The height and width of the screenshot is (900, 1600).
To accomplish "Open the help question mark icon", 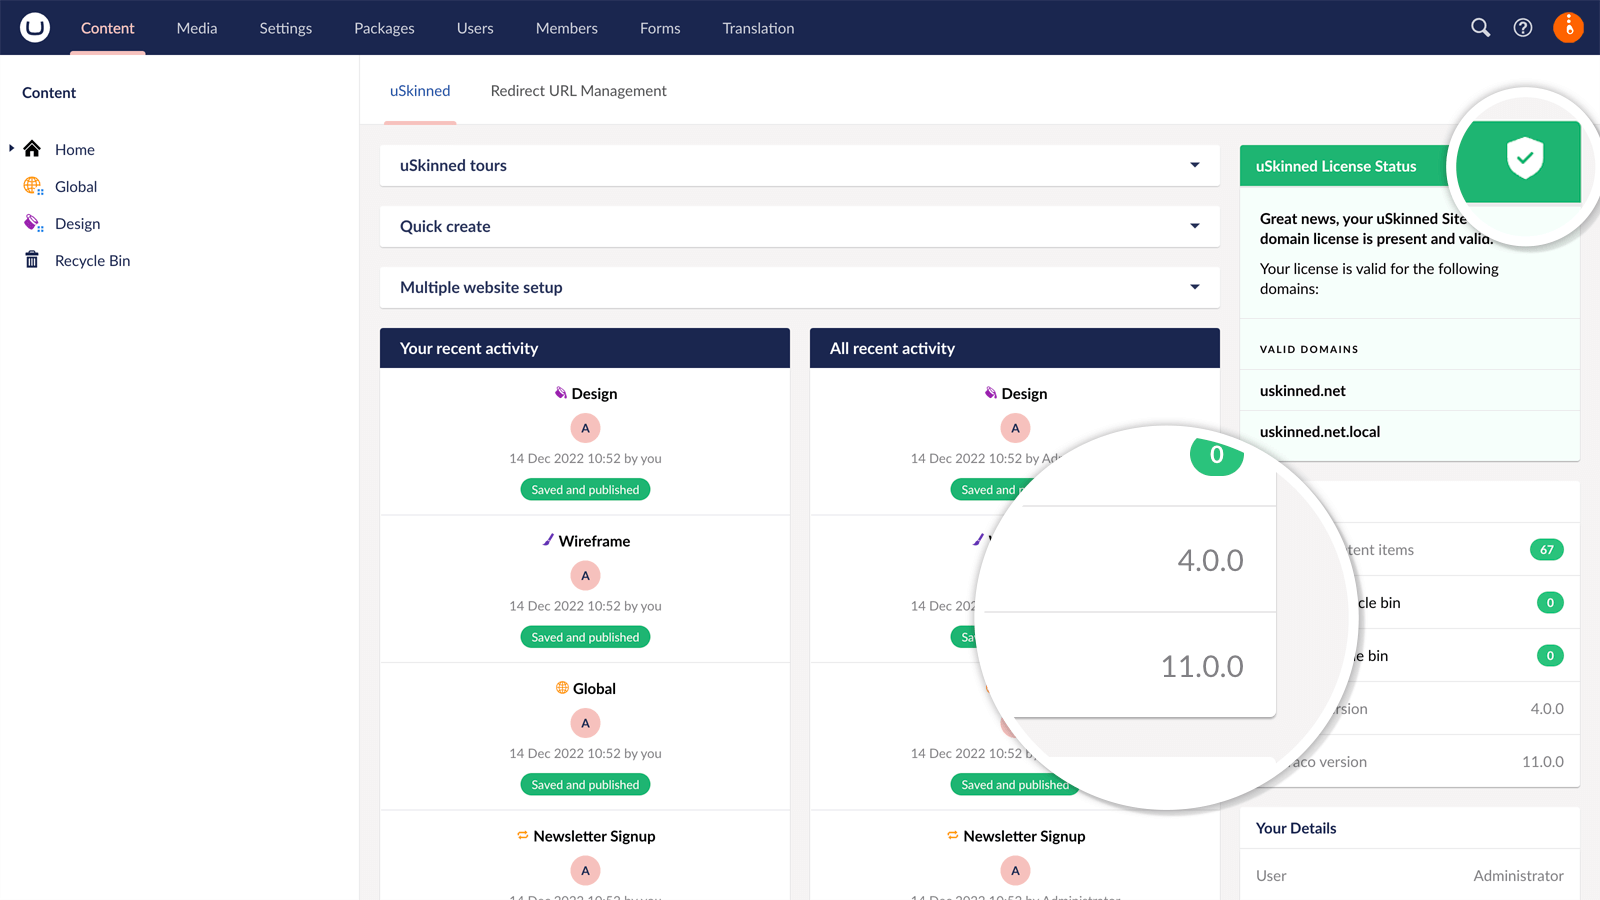I will (1522, 27).
